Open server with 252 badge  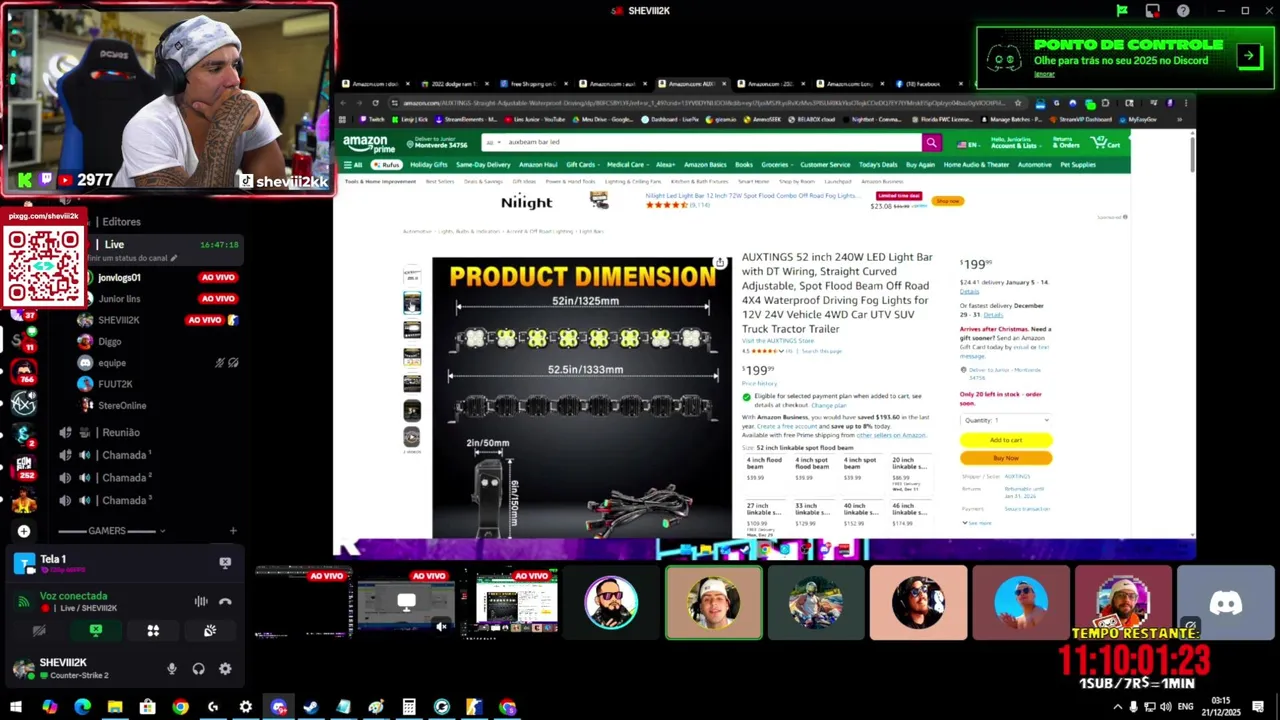(24, 466)
